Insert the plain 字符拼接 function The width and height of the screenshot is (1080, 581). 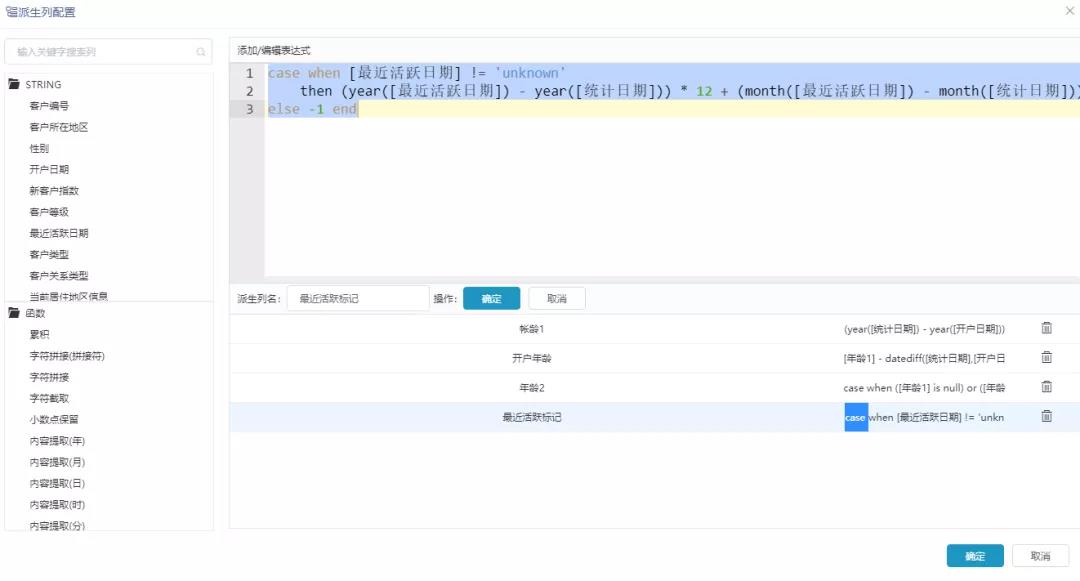click(x=49, y=377)
